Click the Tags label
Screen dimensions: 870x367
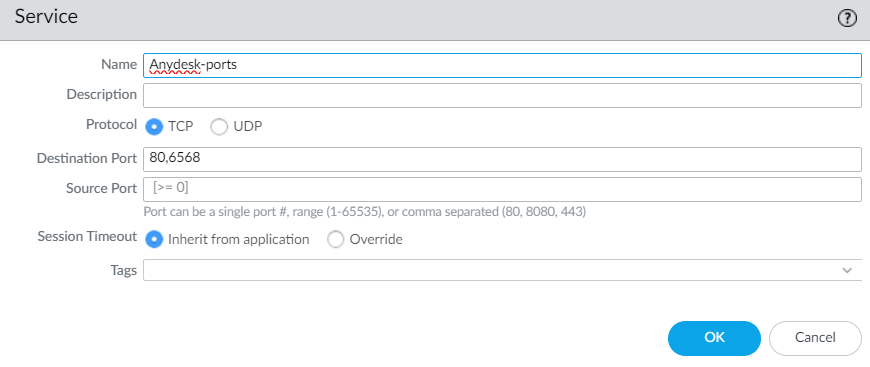(x=123, y=271)
